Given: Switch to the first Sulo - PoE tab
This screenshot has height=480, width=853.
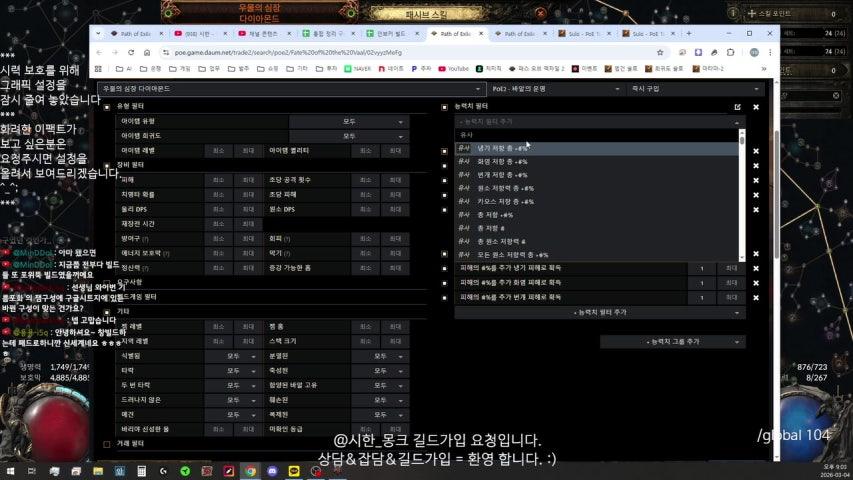Looking at the screenshot, I should coord(584,33).
